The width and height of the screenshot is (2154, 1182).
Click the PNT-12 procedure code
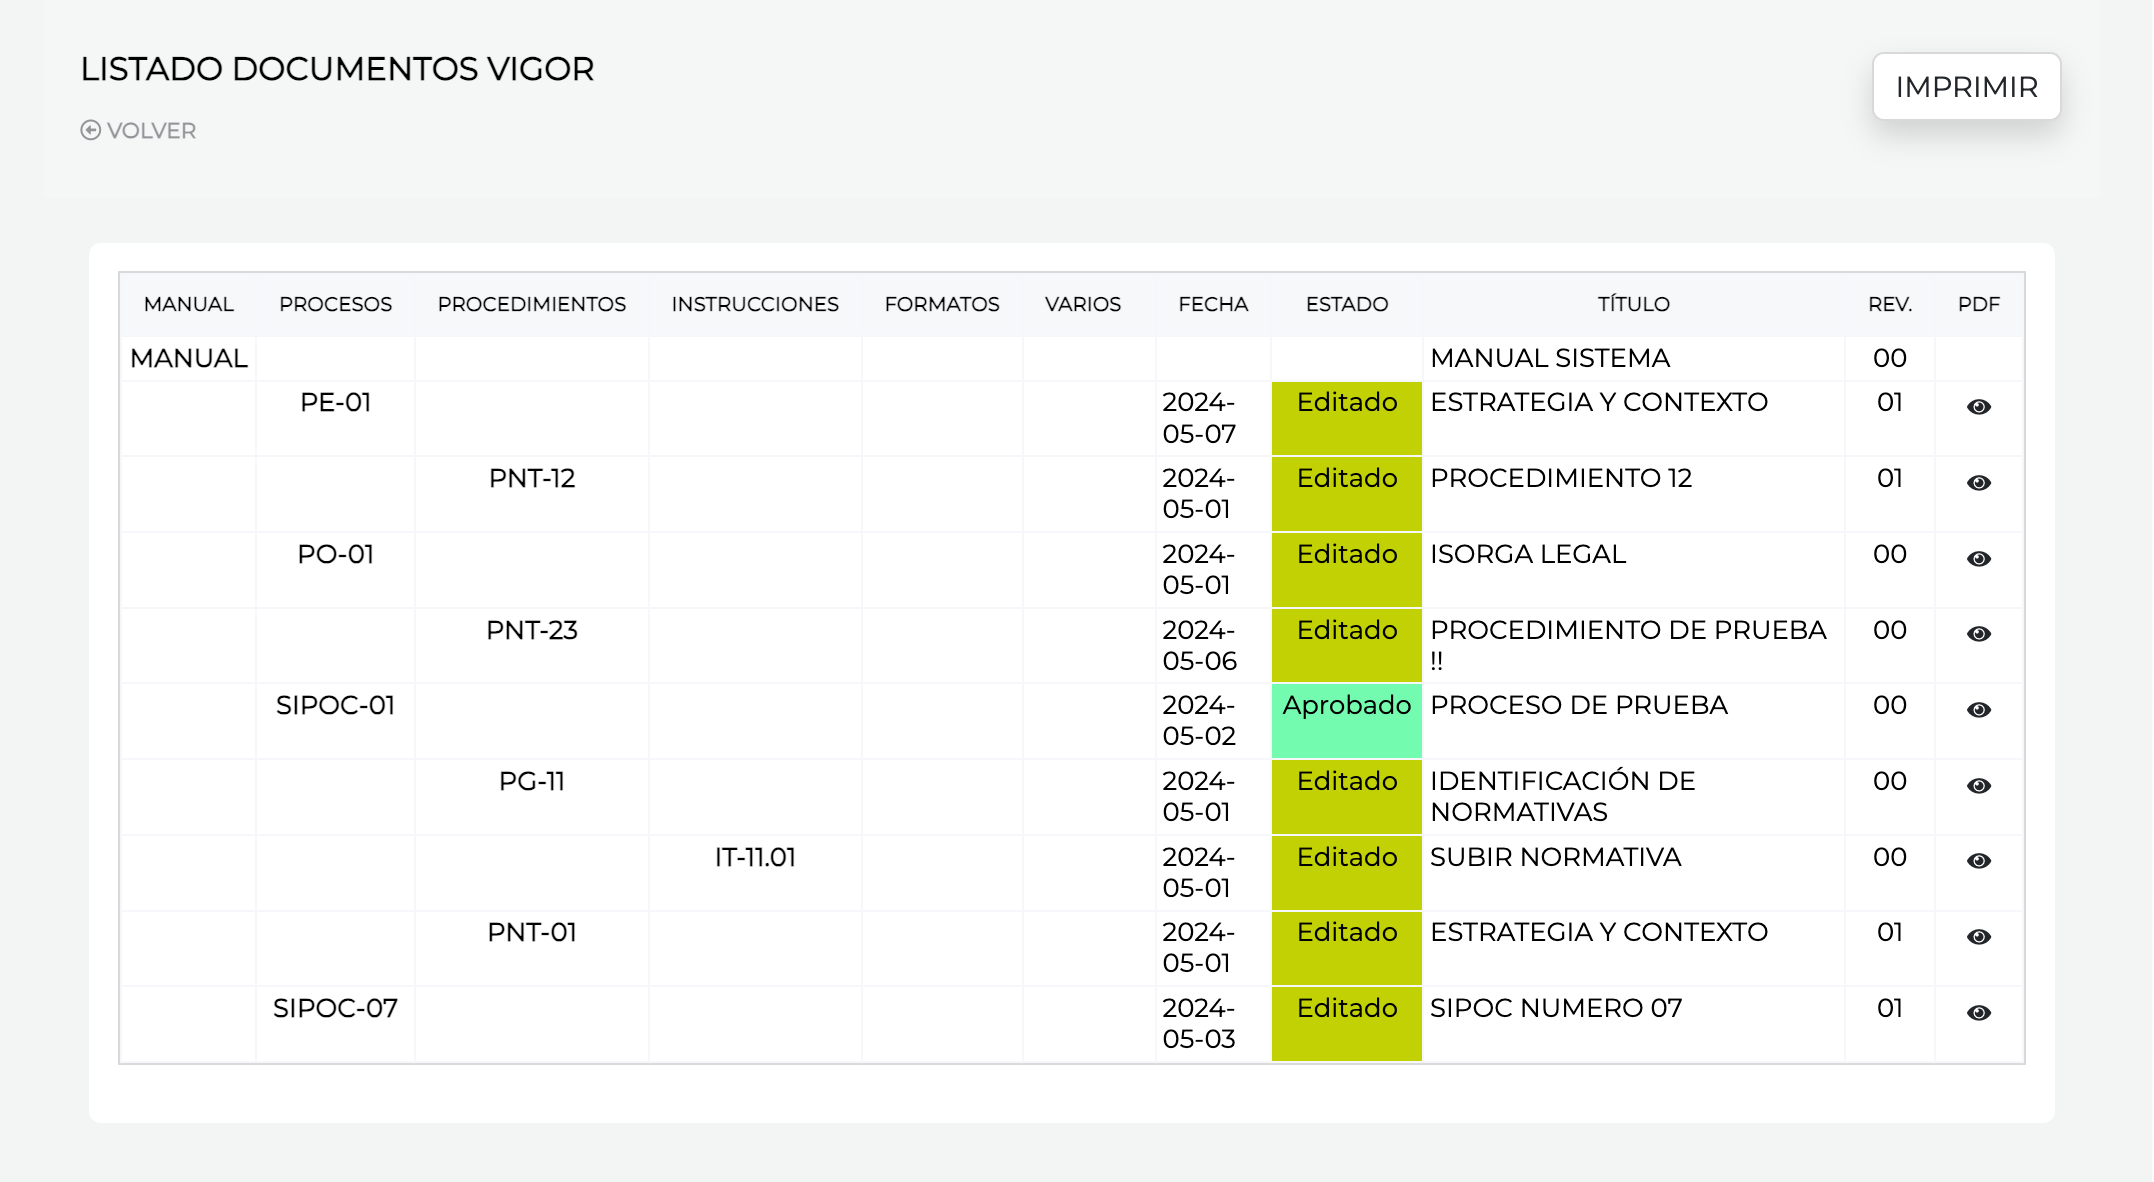pyautogui.click(x=532, y=478)
